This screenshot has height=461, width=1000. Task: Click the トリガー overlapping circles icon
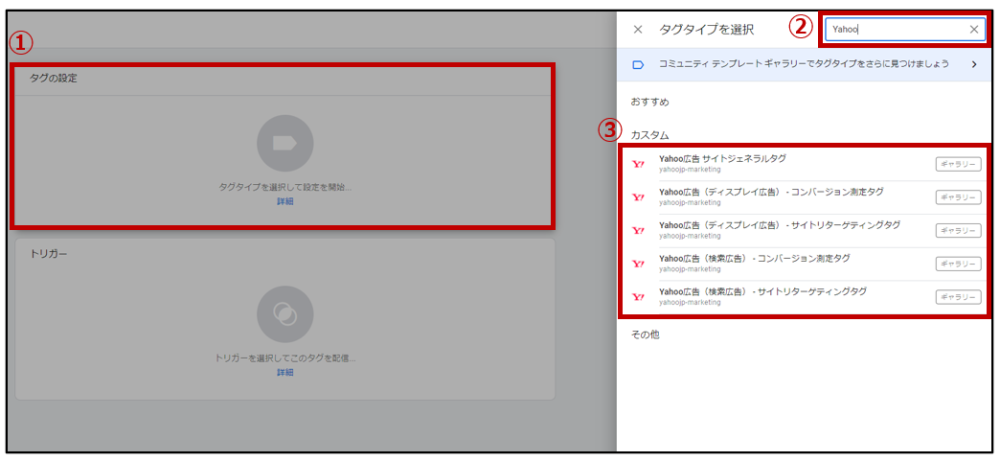(x=285, y=314)
